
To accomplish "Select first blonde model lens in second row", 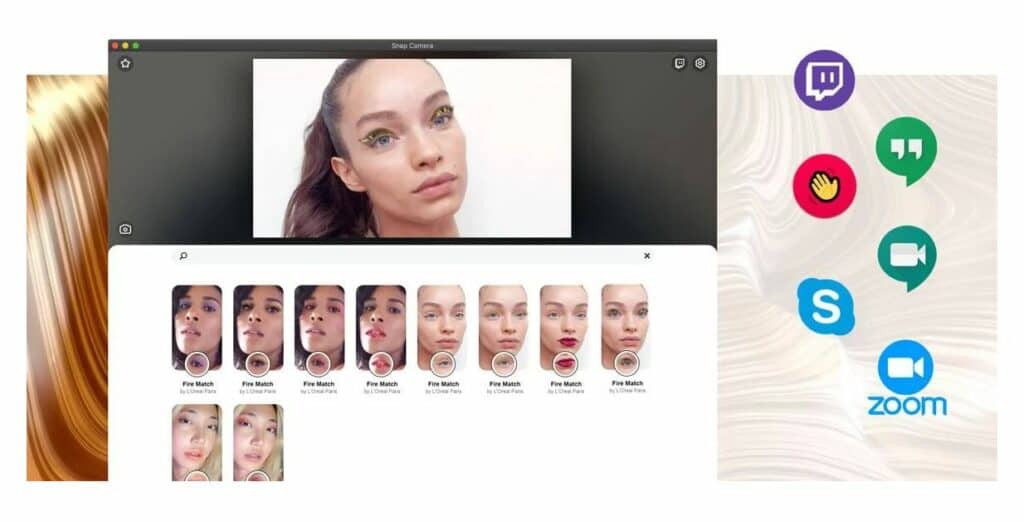I will click(x=197, y=443).
